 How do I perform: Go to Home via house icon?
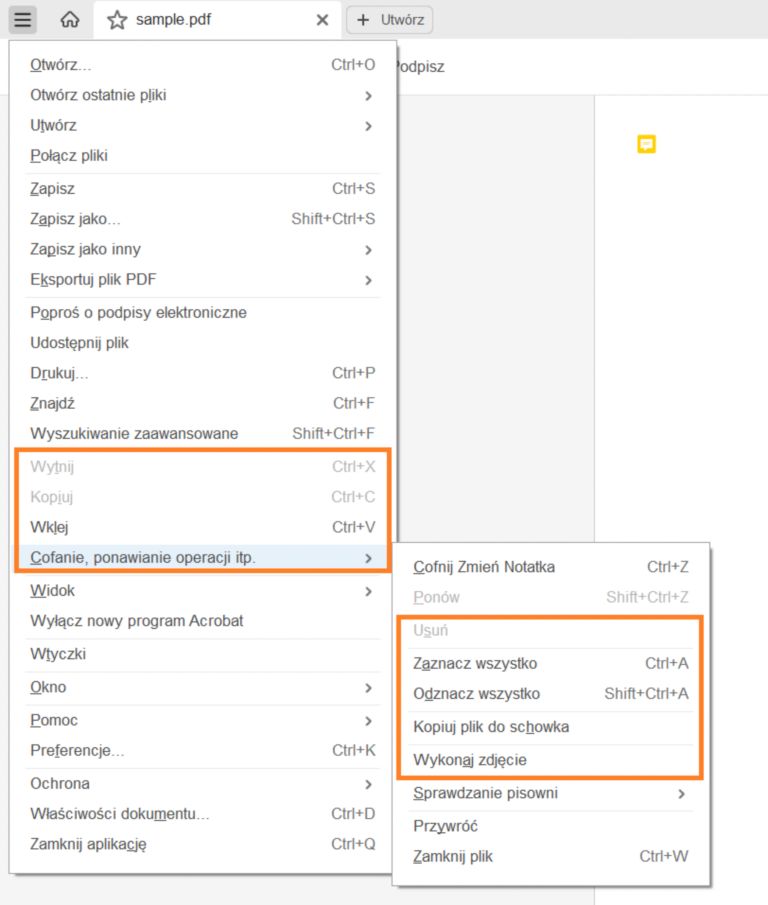70,19
